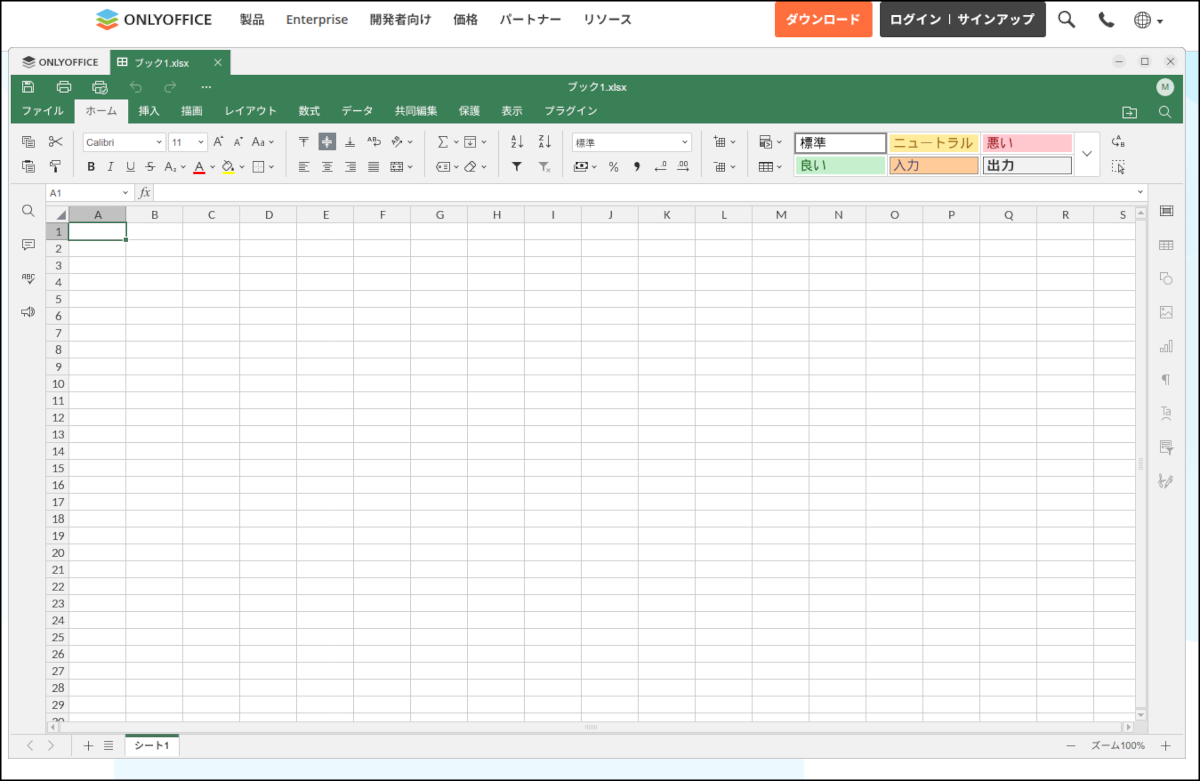Open the comments panel in left sidebar

coord(28,245)
